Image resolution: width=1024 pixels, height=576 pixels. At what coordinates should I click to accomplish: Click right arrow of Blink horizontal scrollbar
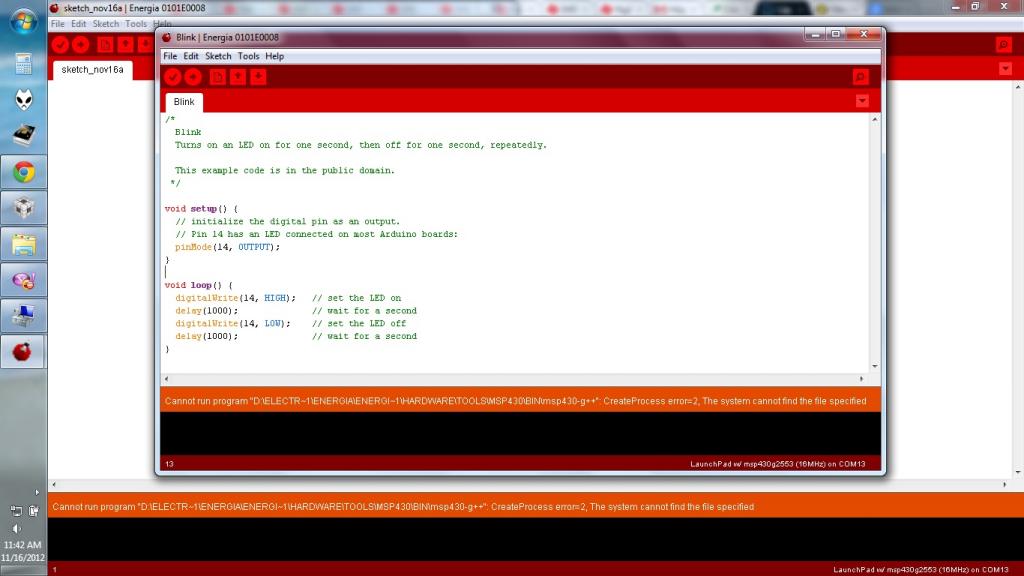(x=861, y=379)
